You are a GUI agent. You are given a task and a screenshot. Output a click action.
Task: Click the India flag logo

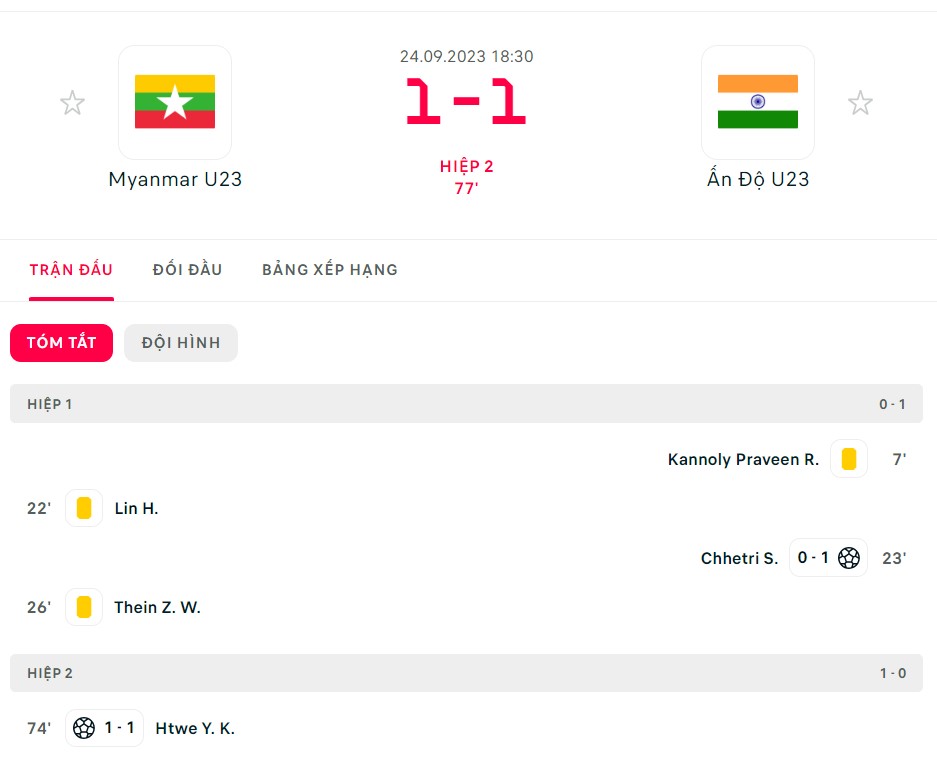758,102
